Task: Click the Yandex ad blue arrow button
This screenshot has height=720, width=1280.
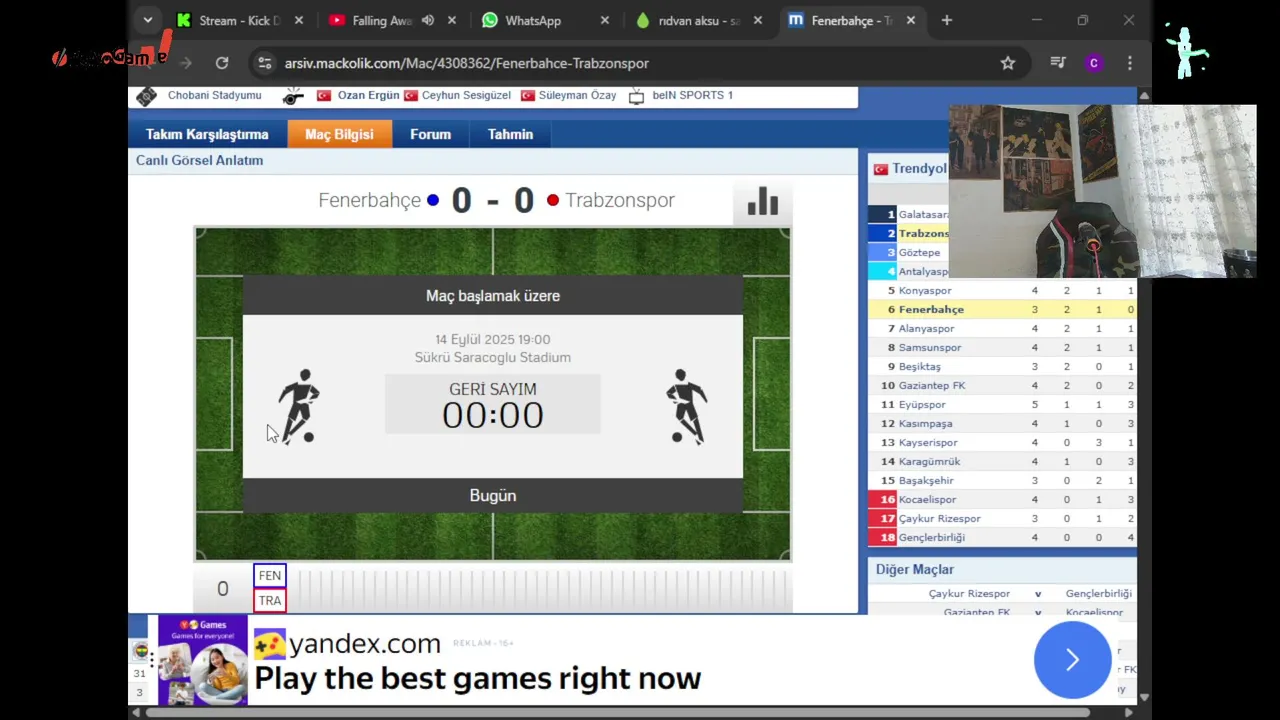Action: pyautogui.click(x=1072, y=660)
